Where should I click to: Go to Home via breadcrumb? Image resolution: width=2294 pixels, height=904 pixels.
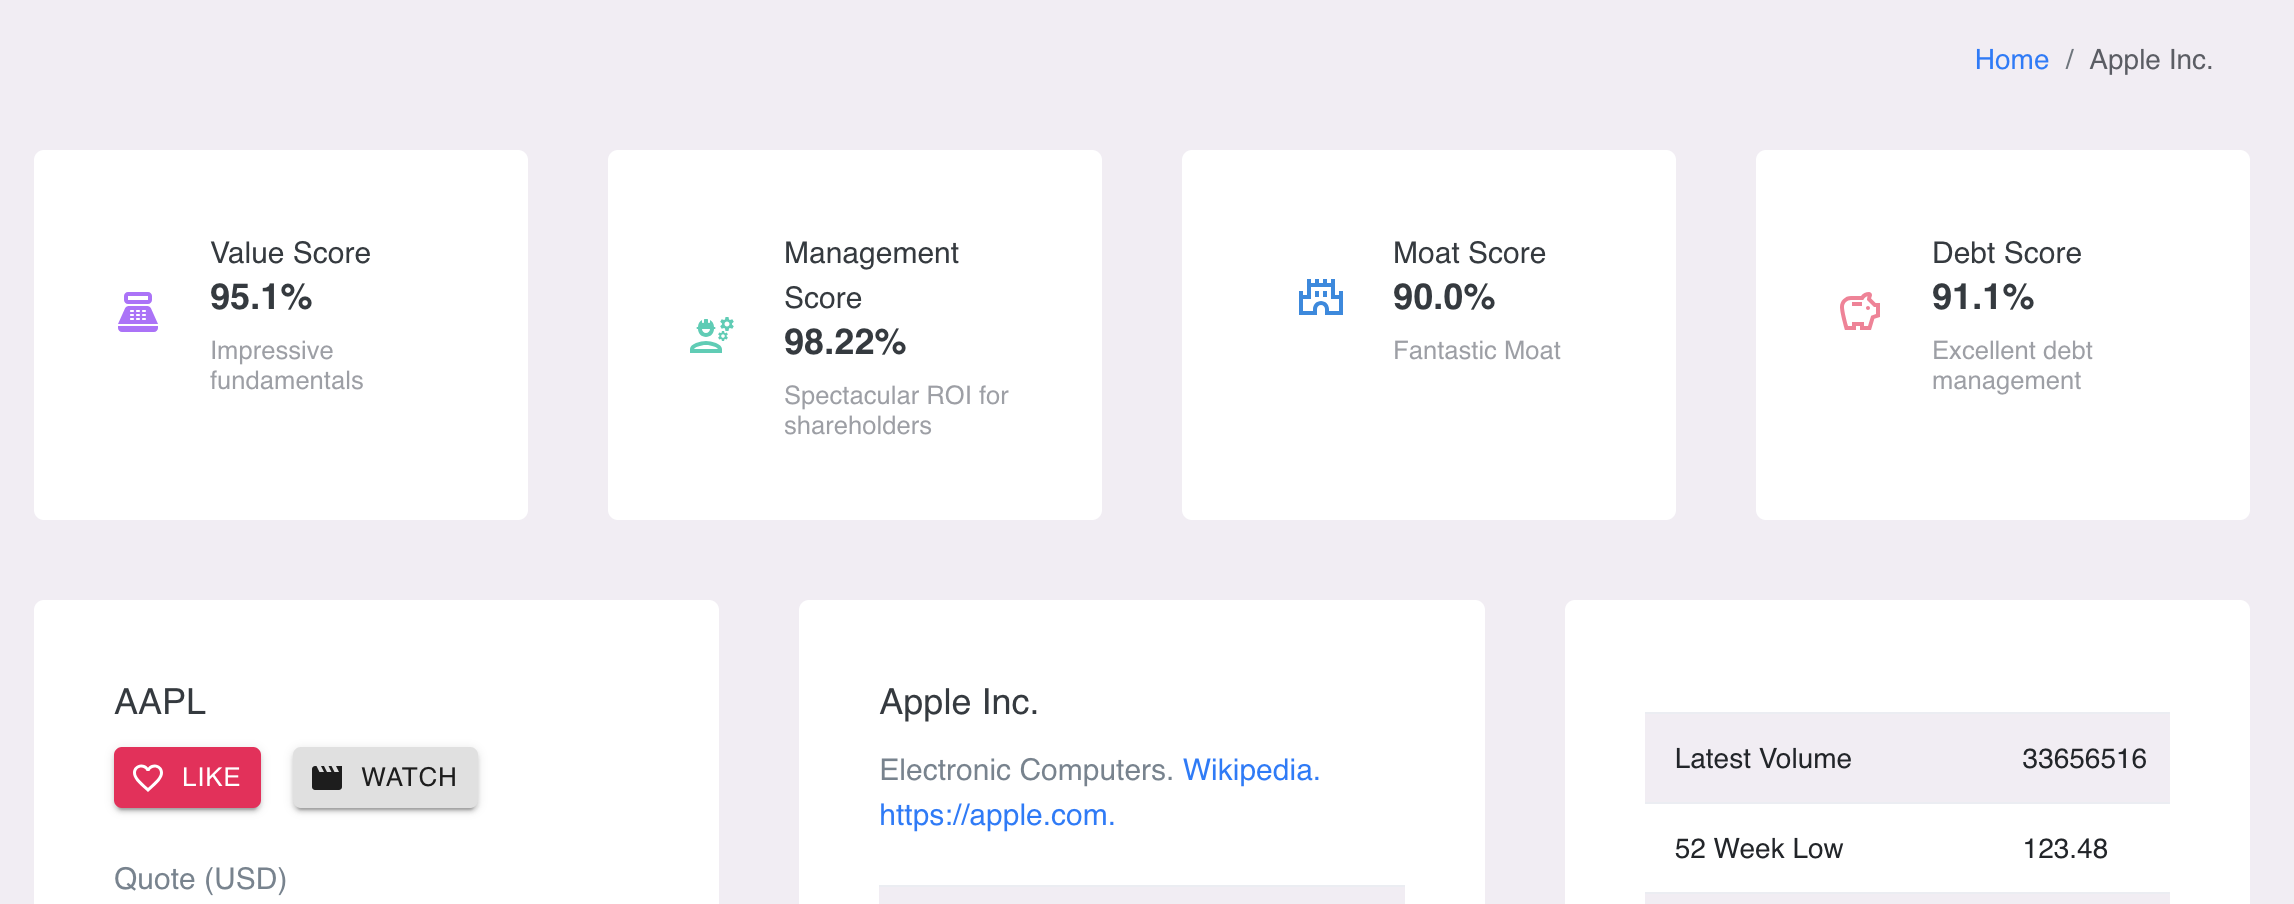click(x=2011, y=60)
